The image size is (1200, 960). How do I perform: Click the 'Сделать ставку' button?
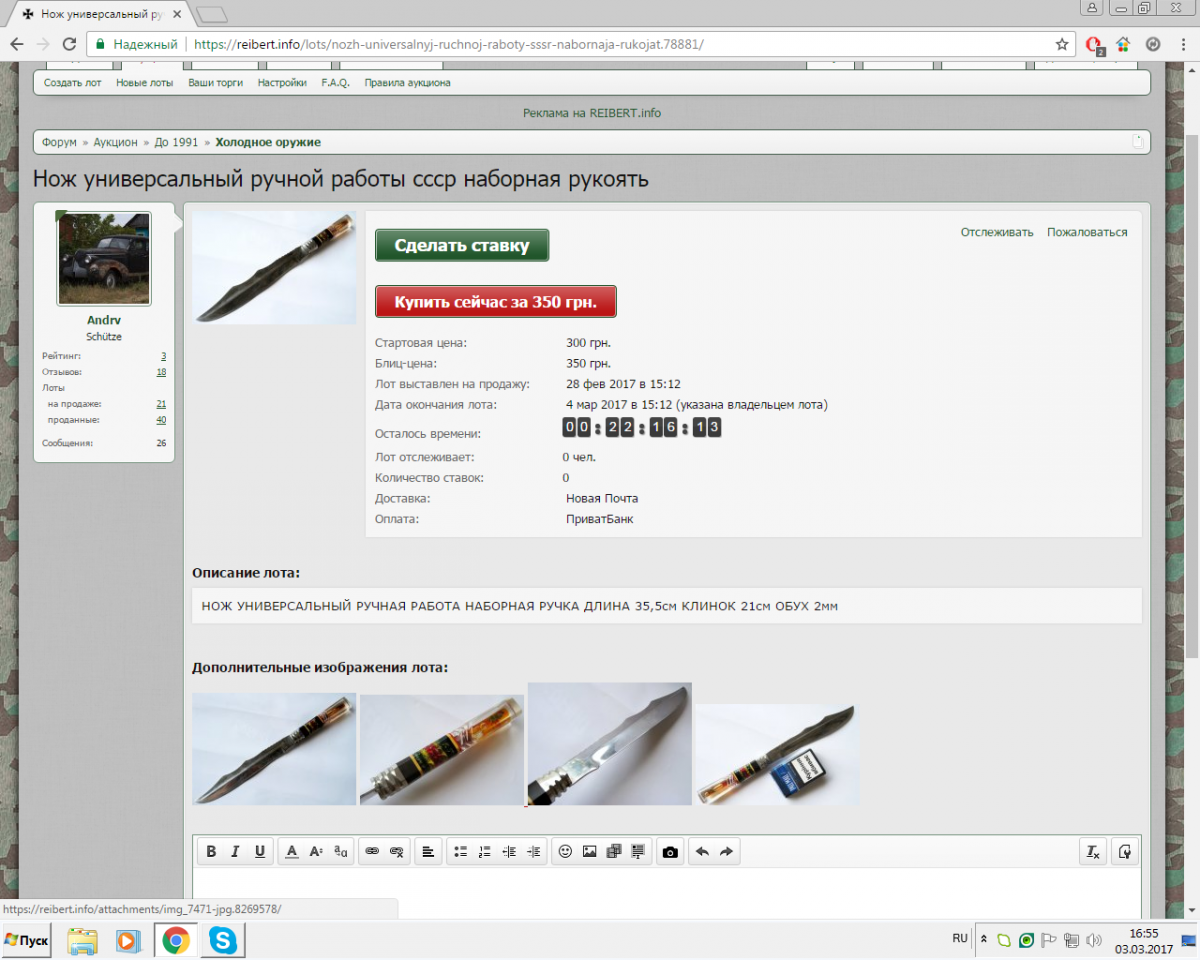pos(462,246)
